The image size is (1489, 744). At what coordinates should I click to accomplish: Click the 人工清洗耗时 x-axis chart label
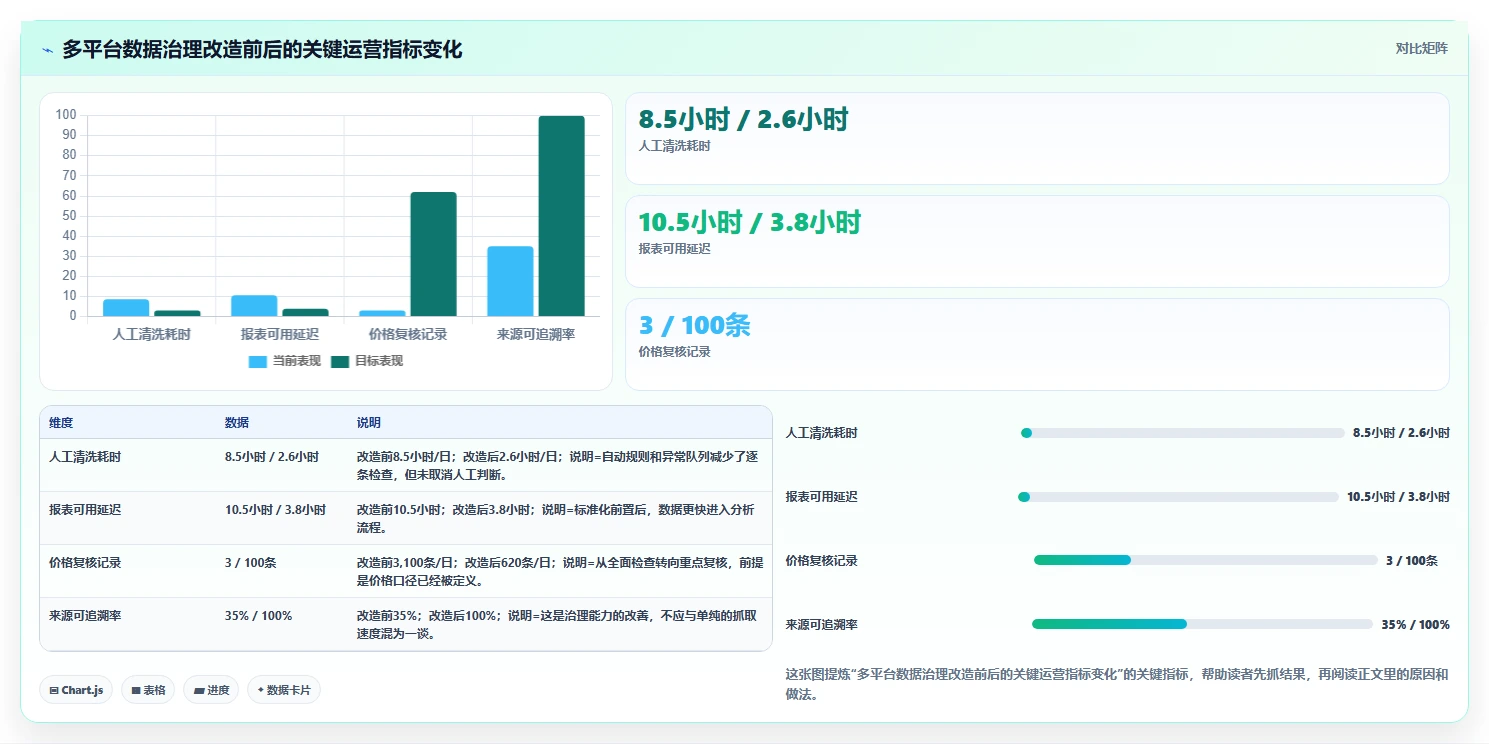pyautogui.click(x=152, y=334)
